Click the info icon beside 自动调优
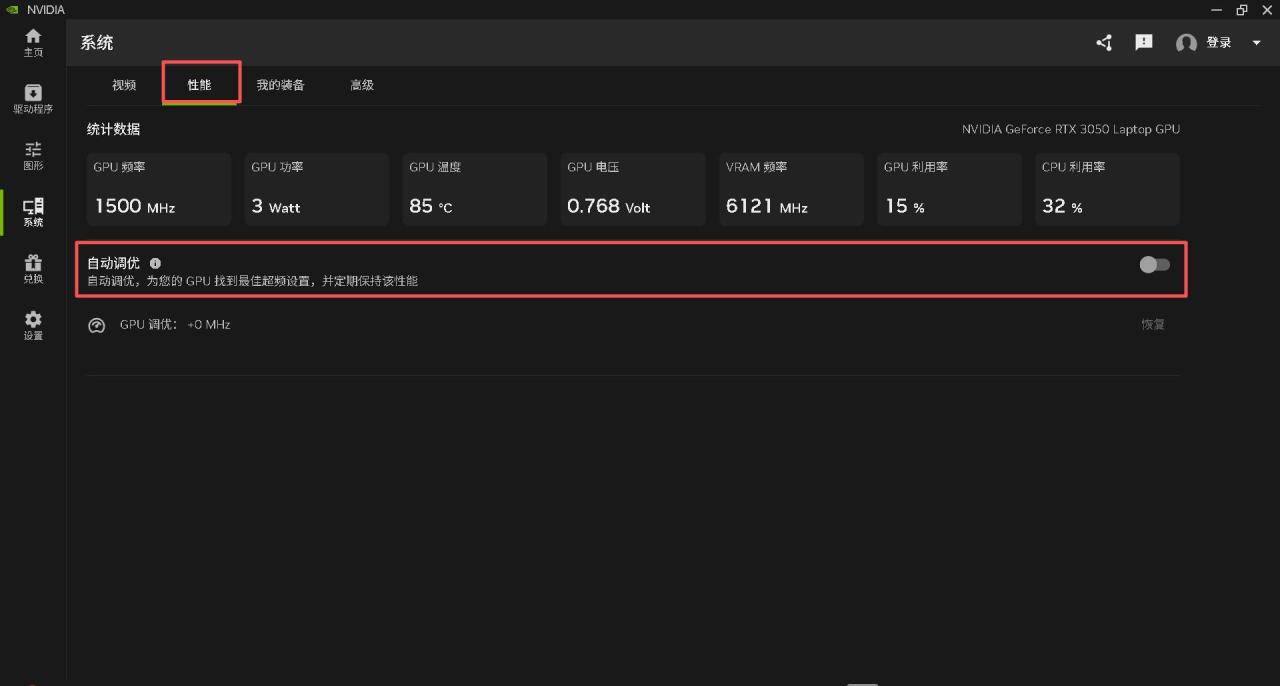Viewport: 1280px width, 686px height. pyautogui.click(x=155, y=263)
